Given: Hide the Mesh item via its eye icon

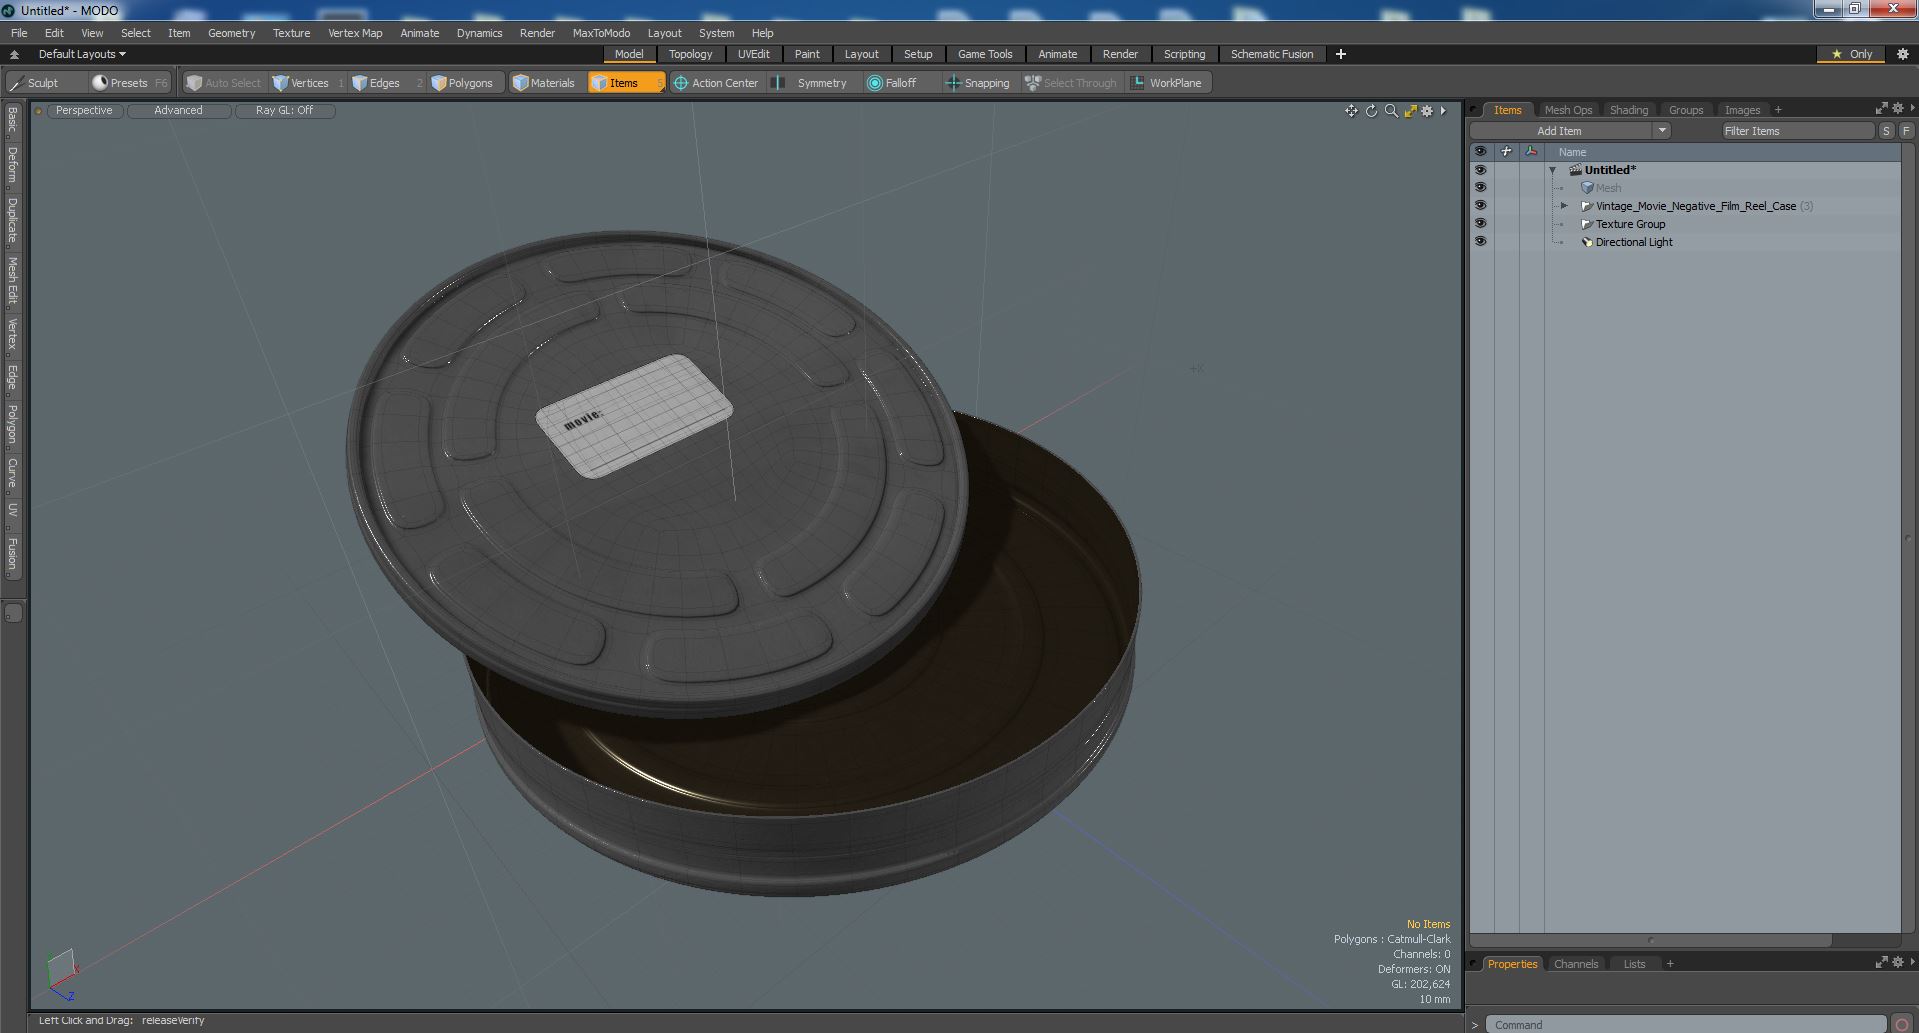Looking at the screenshot, I should [x=1480, y=188].
